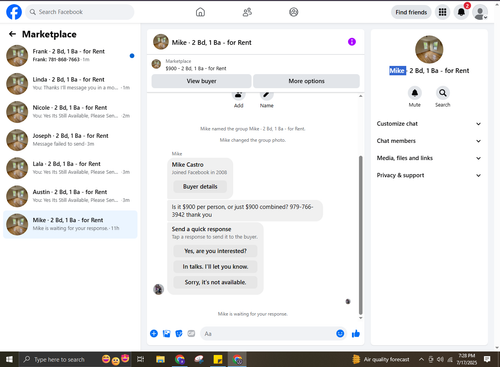
Task: Open Frank's rental conversation
Action: click(70, 55)
